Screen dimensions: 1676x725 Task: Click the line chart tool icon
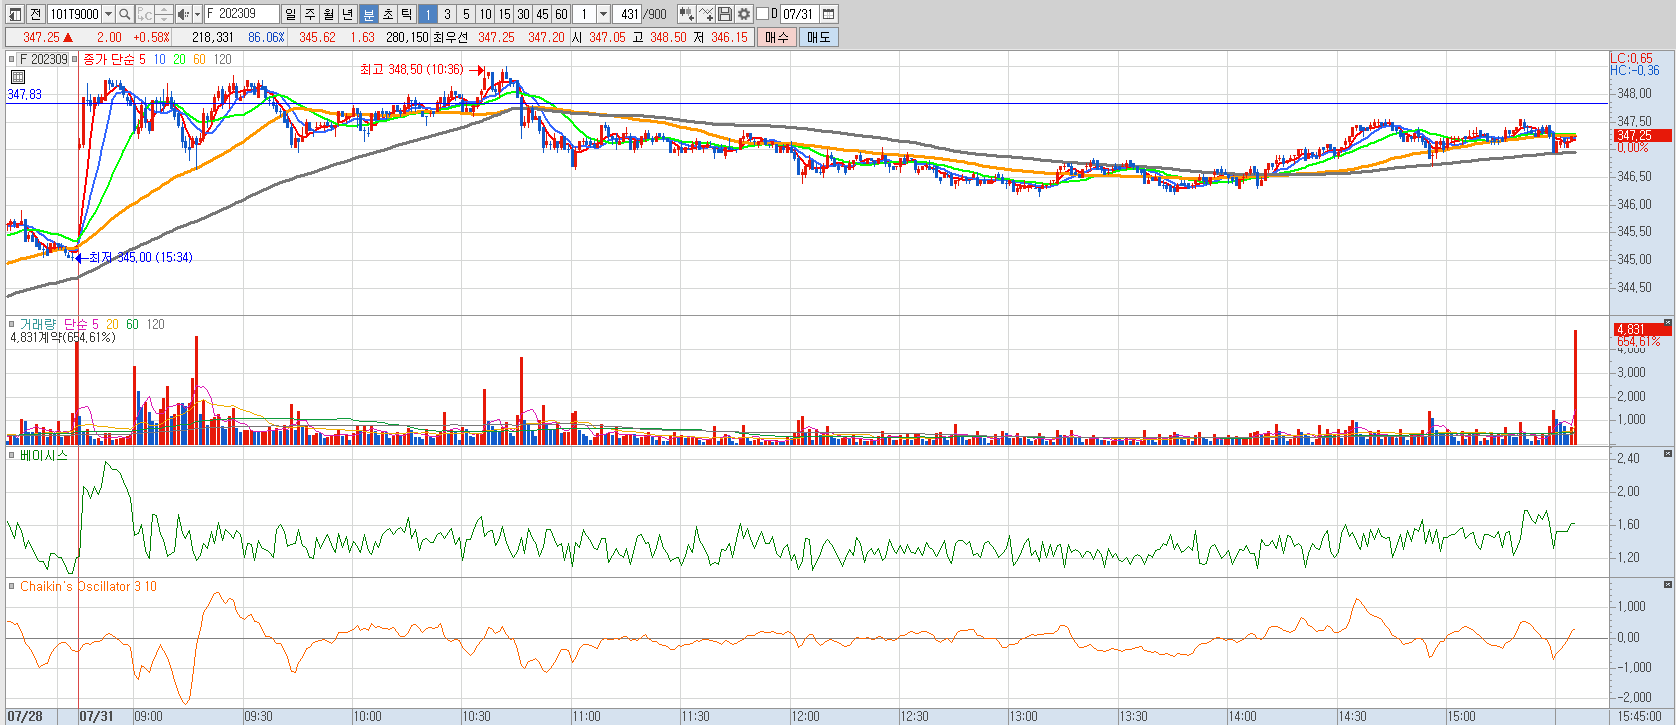click(x=706, y=14)
